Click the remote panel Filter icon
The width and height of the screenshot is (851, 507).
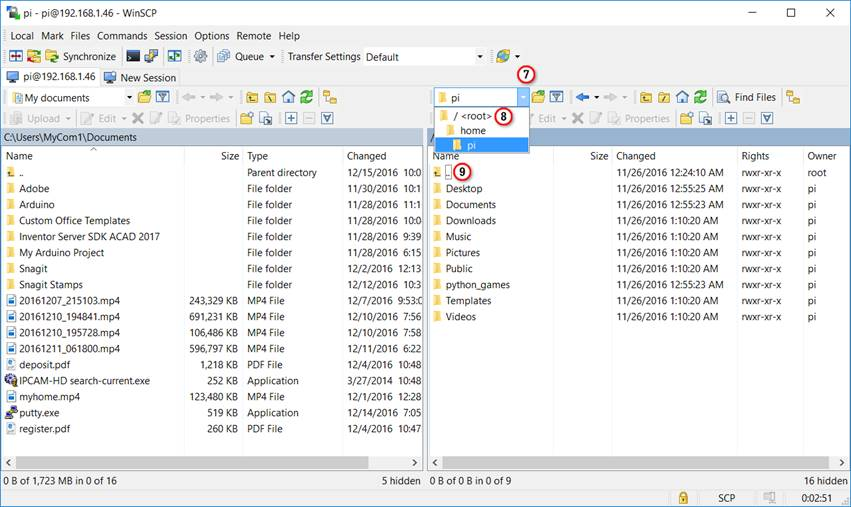click(x=556, y=97)
